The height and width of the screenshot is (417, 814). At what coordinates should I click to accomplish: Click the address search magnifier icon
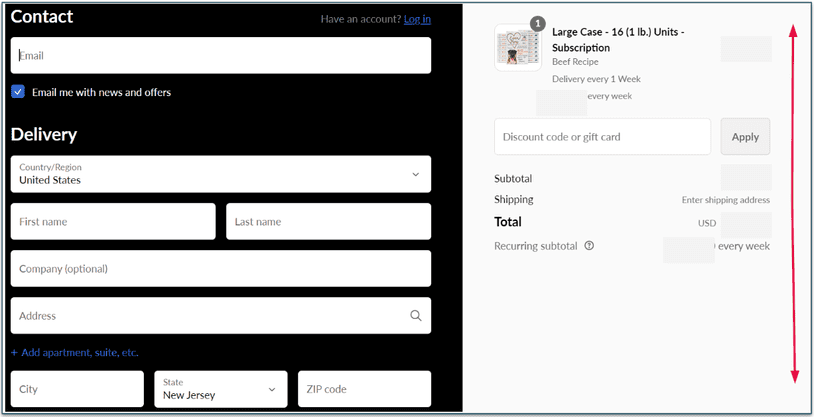416,316
